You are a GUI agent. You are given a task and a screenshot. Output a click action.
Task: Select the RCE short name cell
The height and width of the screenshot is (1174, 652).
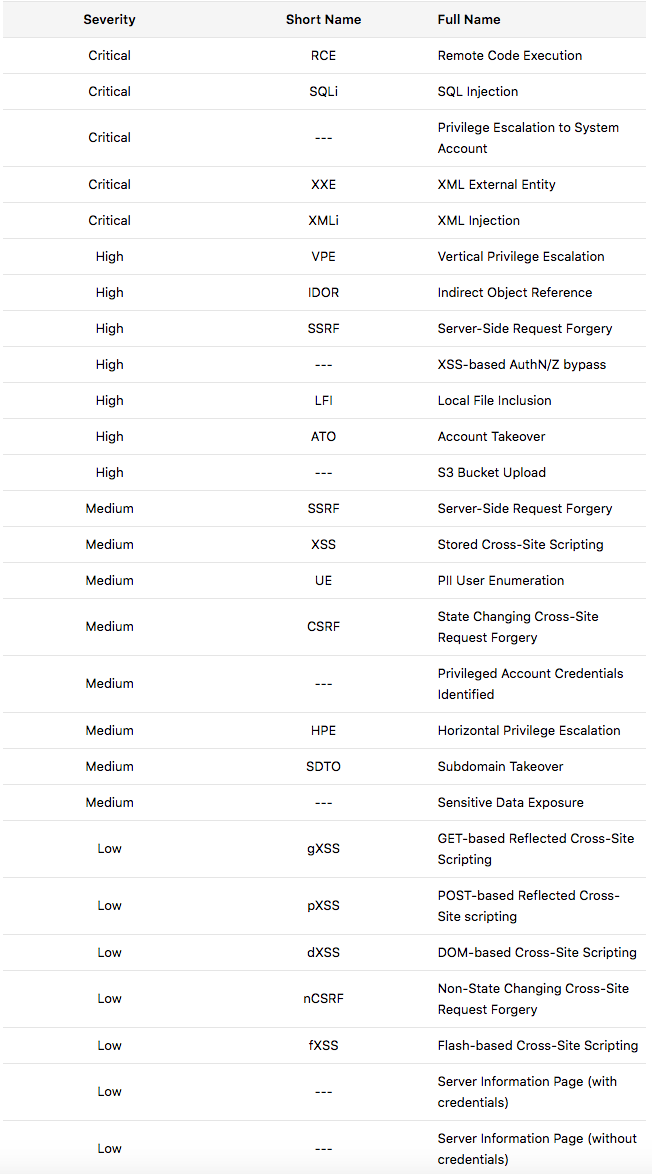coord(323,55)
